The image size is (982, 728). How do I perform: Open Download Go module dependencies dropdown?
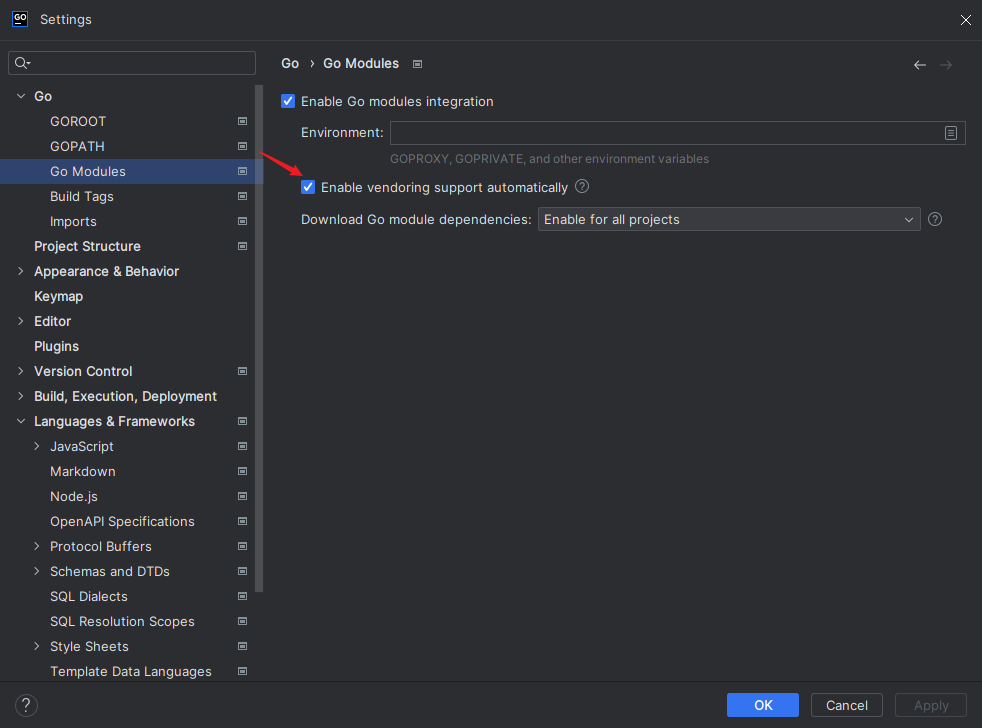(x=728, y=219)
